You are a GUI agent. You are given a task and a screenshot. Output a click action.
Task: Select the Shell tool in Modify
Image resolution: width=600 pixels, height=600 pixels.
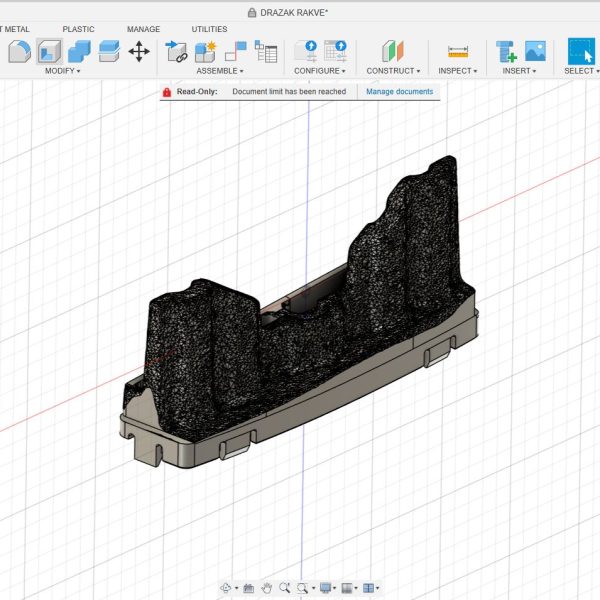49,51
